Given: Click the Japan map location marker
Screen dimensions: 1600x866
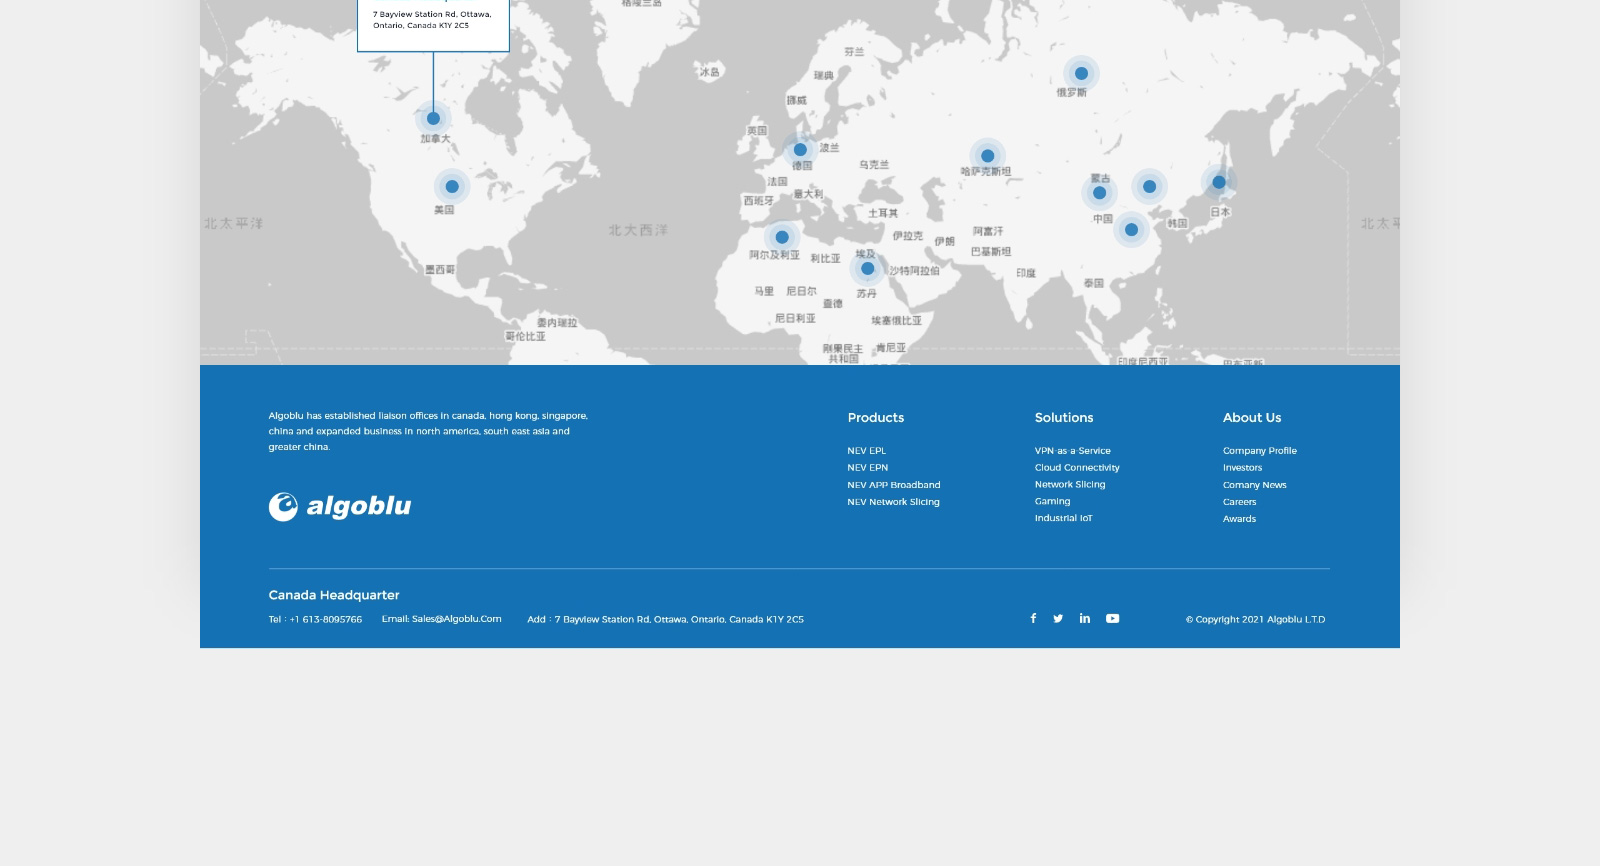Looking at the screenshot, I should (1219, 182).
